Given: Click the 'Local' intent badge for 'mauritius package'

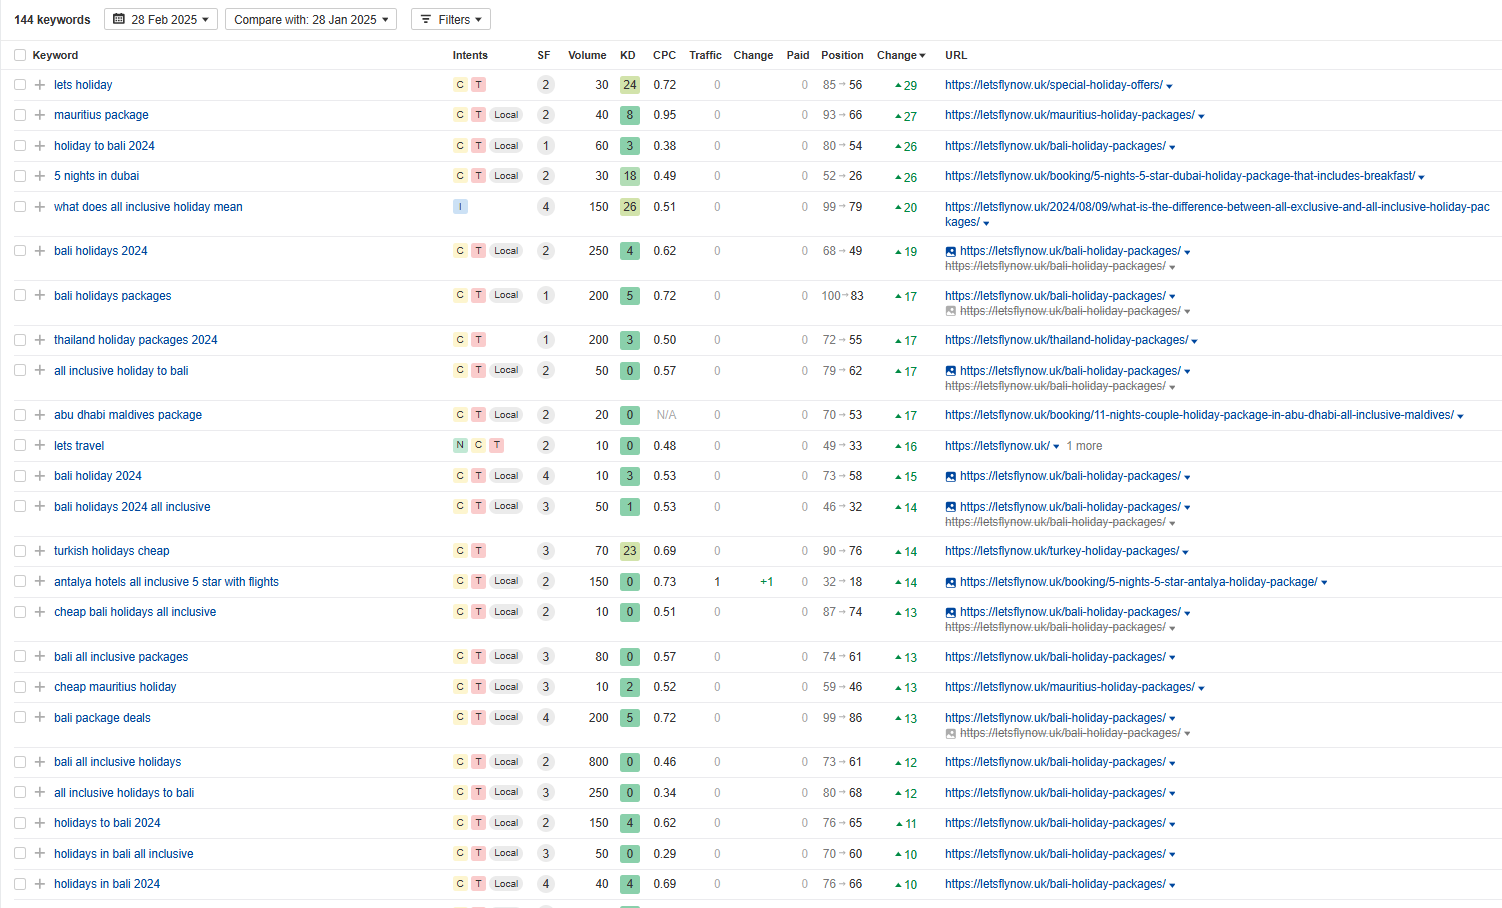Looking at the screenshot, I should click(506, 115).
